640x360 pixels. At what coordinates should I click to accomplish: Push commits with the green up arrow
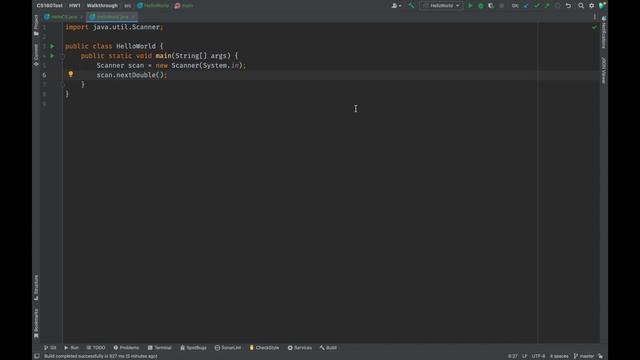click(x=547, y=6)
